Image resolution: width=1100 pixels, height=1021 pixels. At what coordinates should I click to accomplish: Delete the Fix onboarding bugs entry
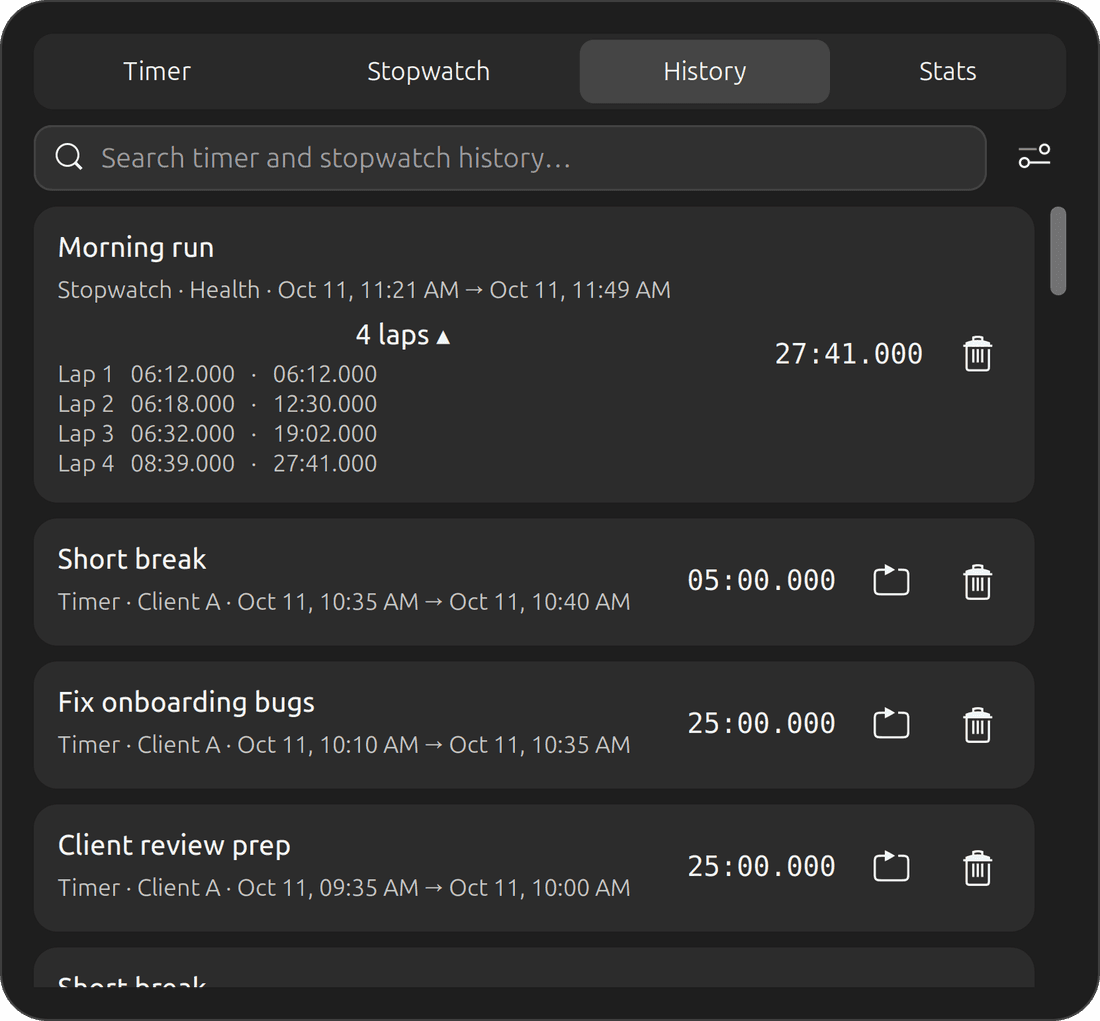point(977,725)
